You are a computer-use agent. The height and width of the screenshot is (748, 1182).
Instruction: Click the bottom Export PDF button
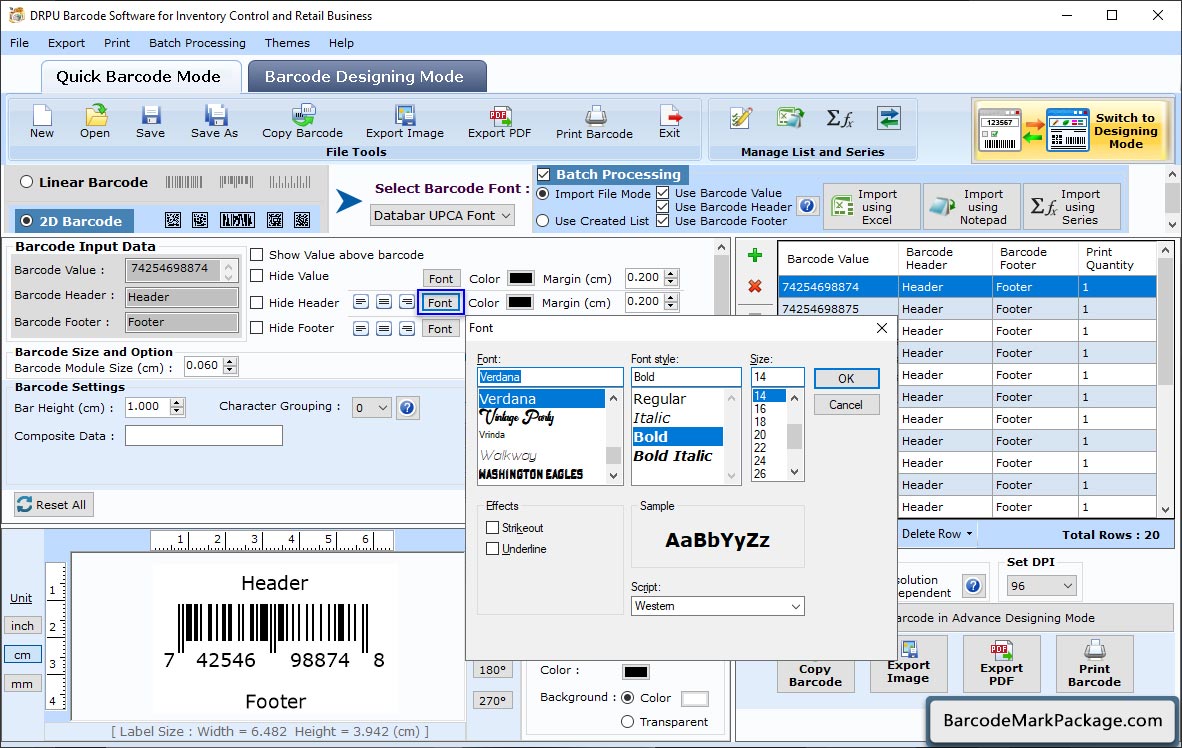tap(1001, 664)
